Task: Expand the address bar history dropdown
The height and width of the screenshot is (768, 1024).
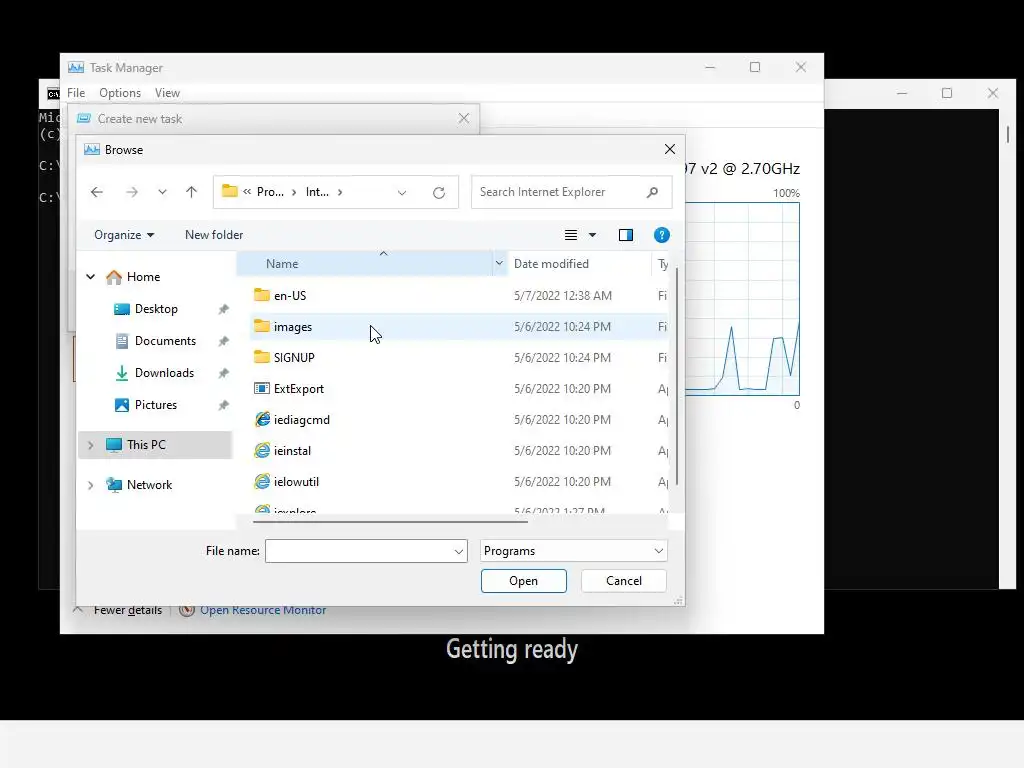Action: pyautogui.click(x=402, y=193)
